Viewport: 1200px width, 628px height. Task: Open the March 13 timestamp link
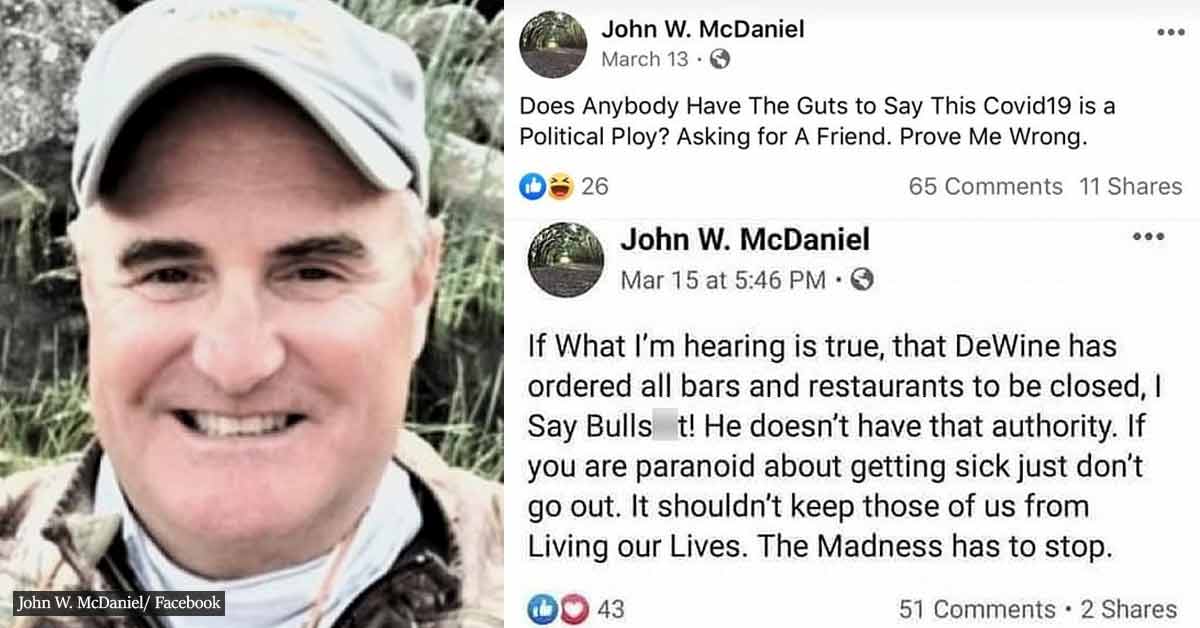pos(645,59)
